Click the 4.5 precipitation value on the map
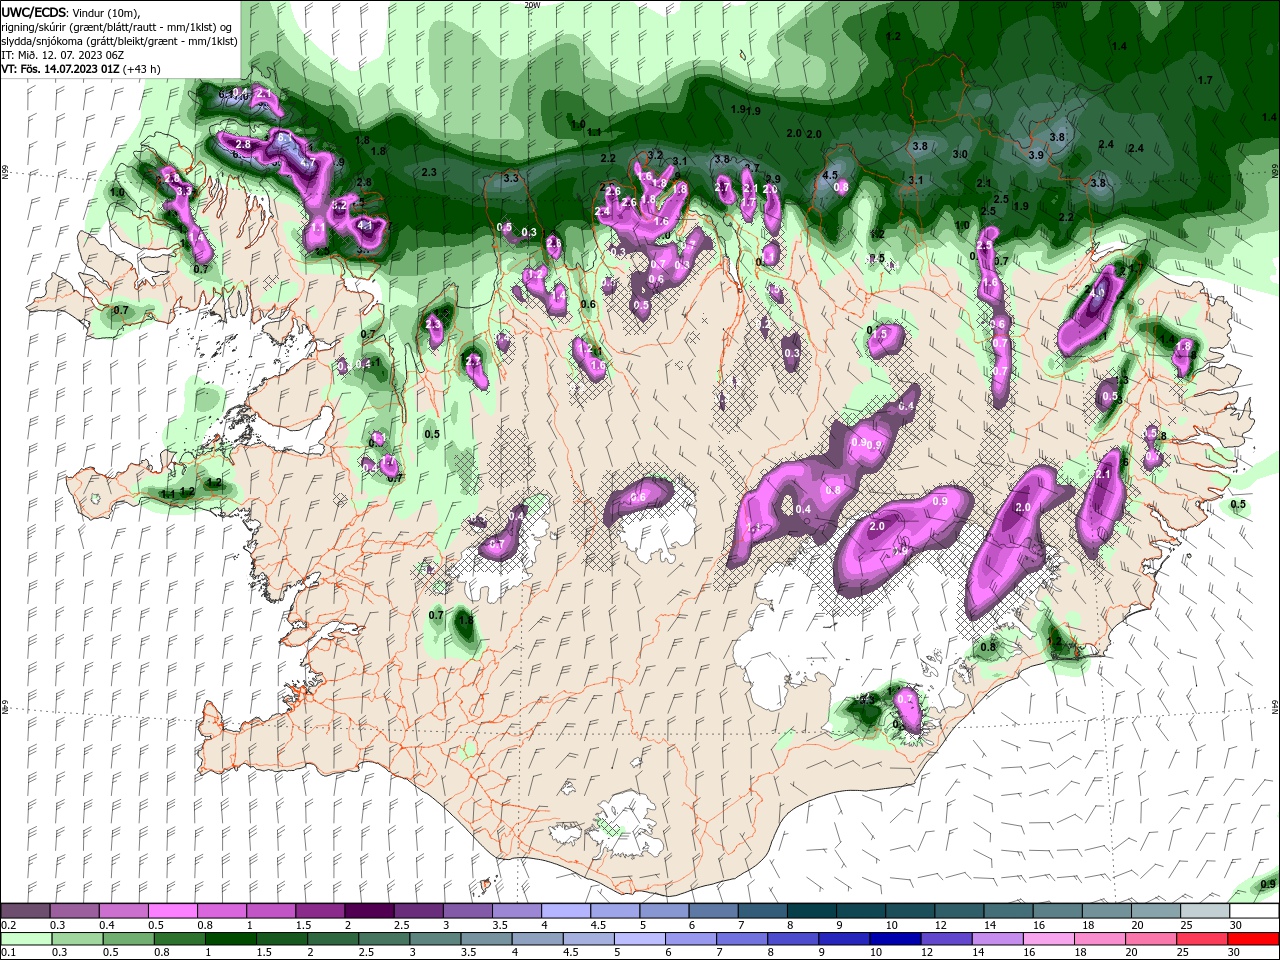This screenshot has width=1280, height=960. [x=830, y=175]
